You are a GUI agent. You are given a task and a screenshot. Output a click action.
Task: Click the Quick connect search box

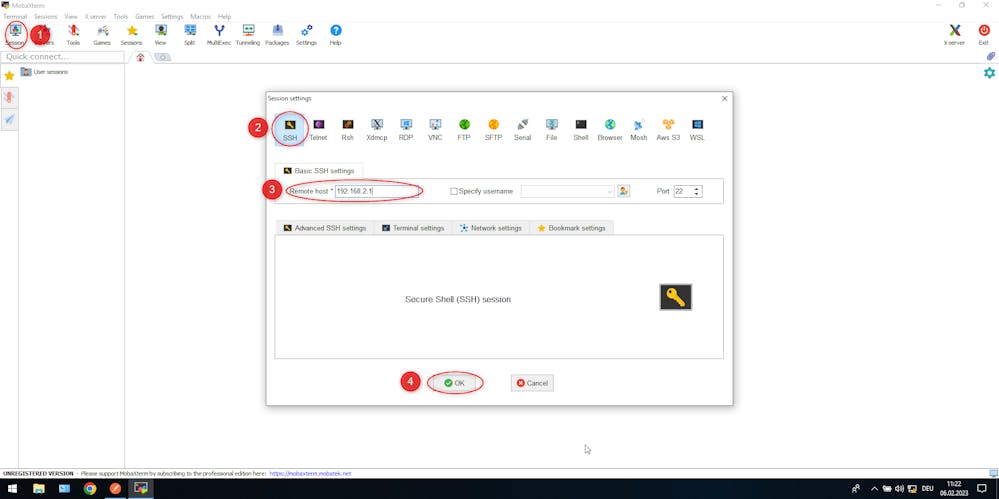click(62, 57)
